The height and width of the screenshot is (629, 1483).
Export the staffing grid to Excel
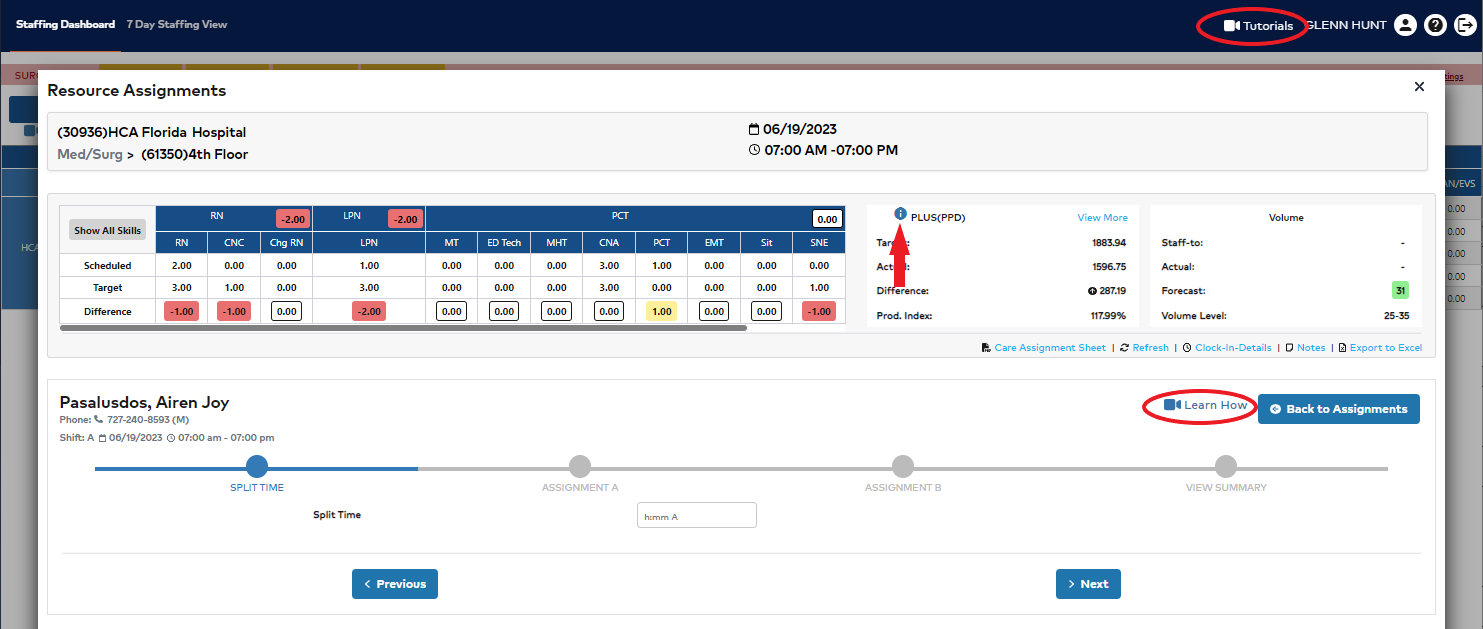[1385, 348]
